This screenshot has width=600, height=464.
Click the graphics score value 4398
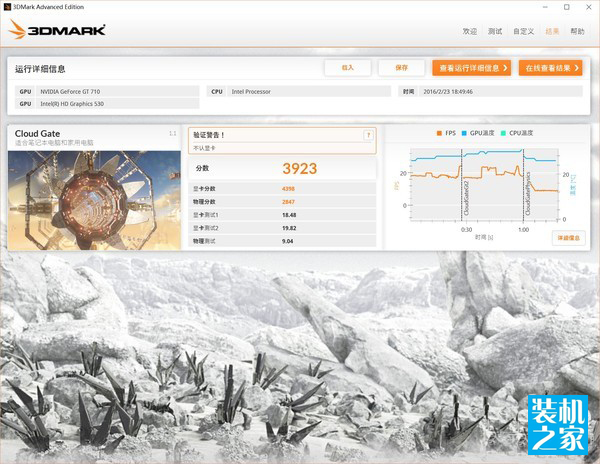click(288, 189)
